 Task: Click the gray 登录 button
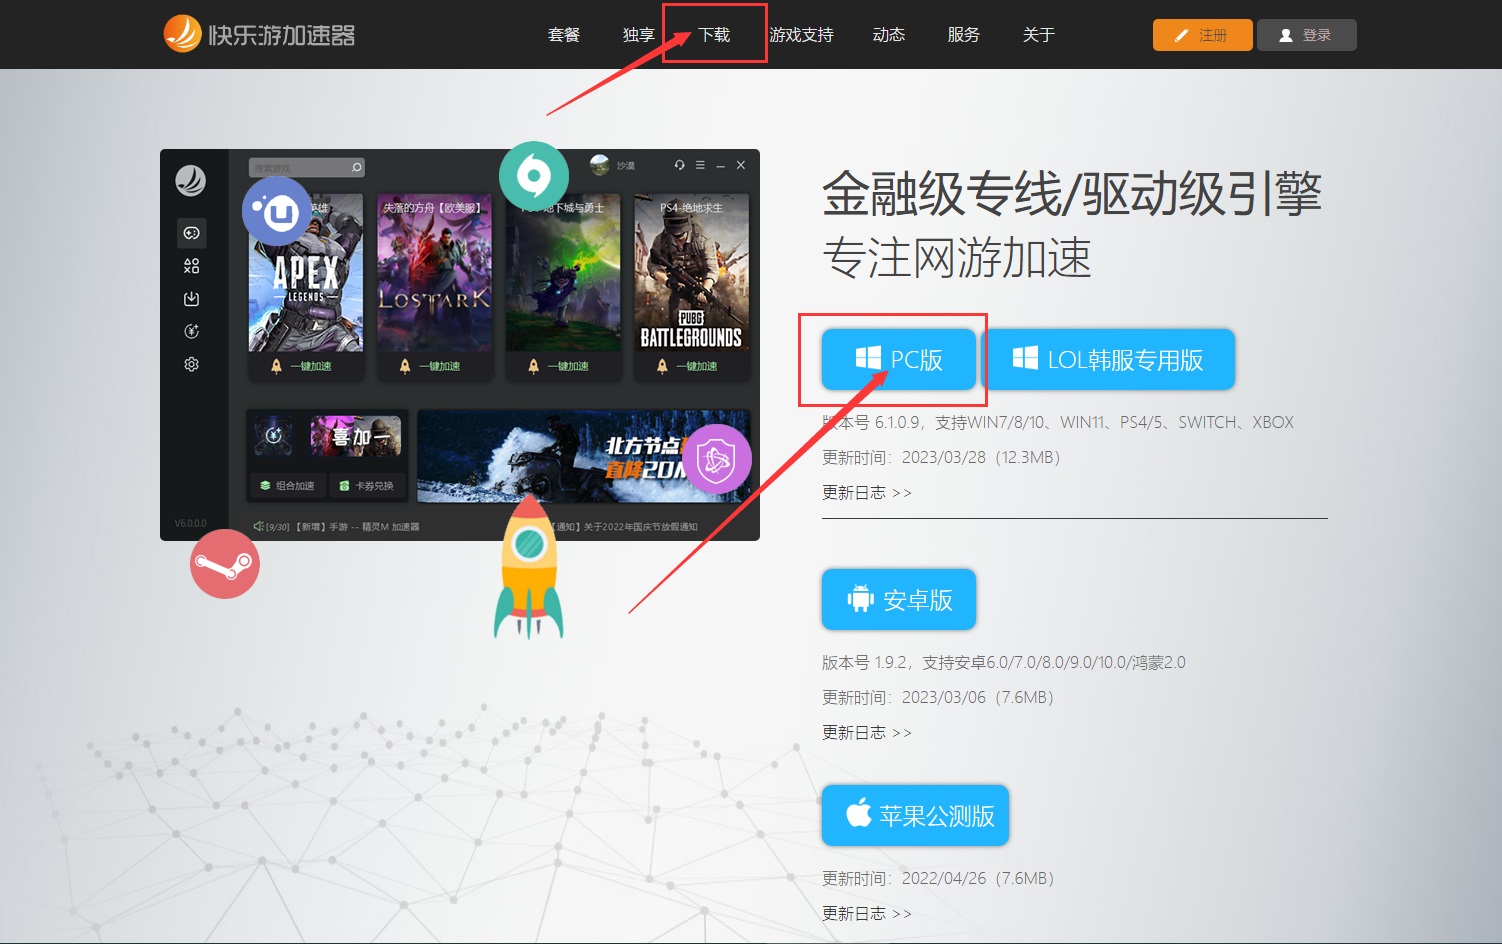(x=1306, y=35)
